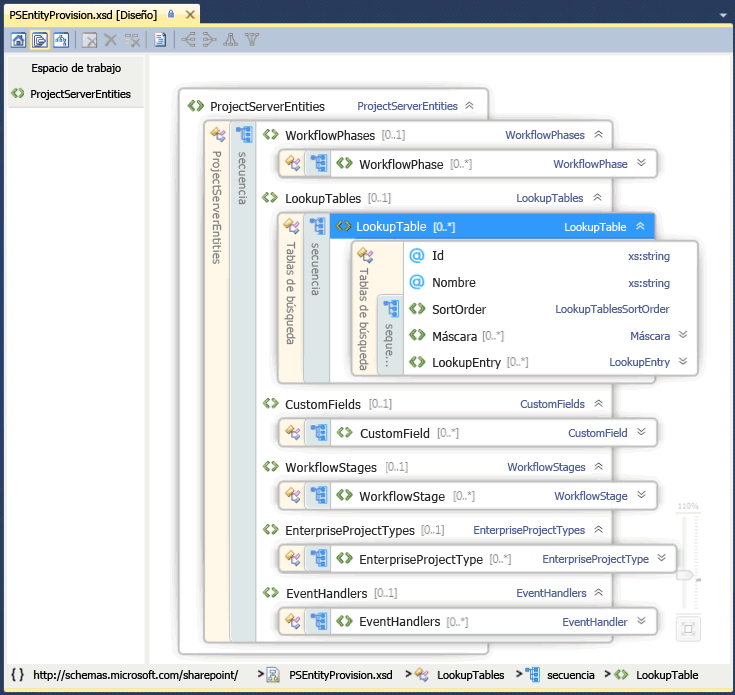
Task: Open the Start View toolbar icon
Action: coord(18,40)
